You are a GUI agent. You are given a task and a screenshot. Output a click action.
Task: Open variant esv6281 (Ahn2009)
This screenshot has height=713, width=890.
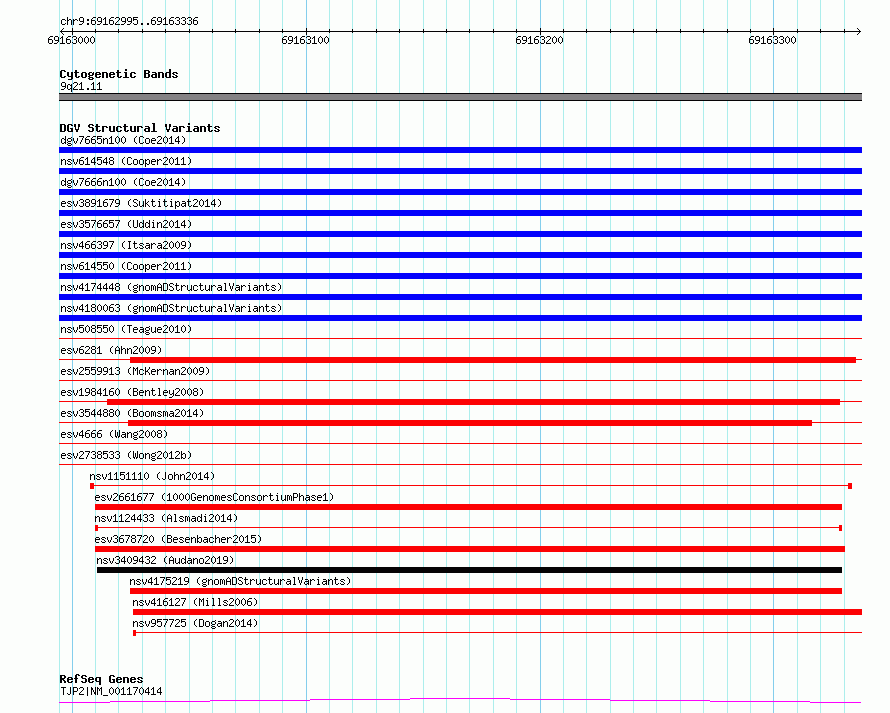111,350
